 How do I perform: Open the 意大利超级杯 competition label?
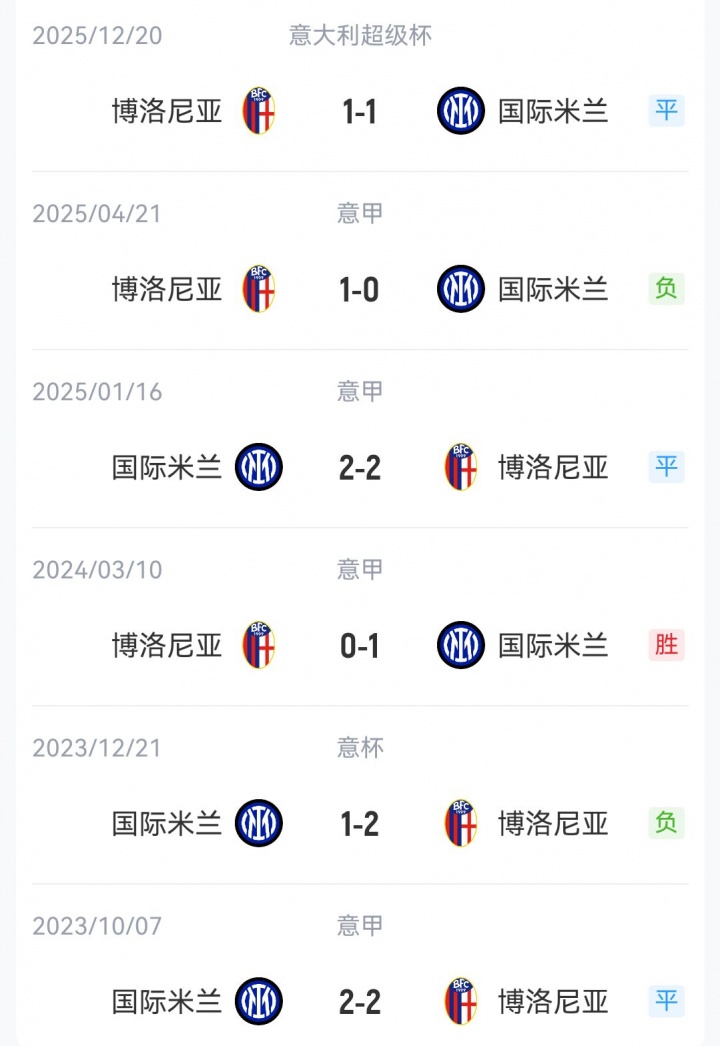point(360,35)
